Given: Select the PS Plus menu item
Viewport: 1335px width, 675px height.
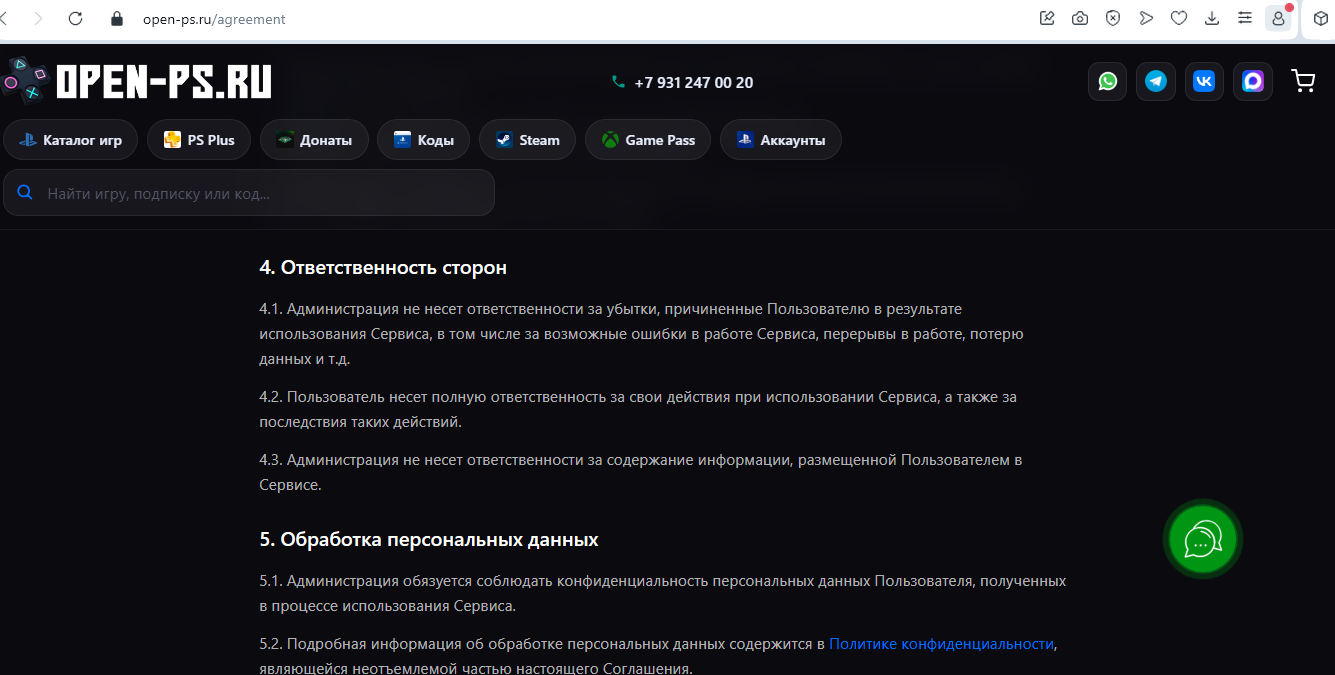Looking at the screenshot, I should point(199,140).
